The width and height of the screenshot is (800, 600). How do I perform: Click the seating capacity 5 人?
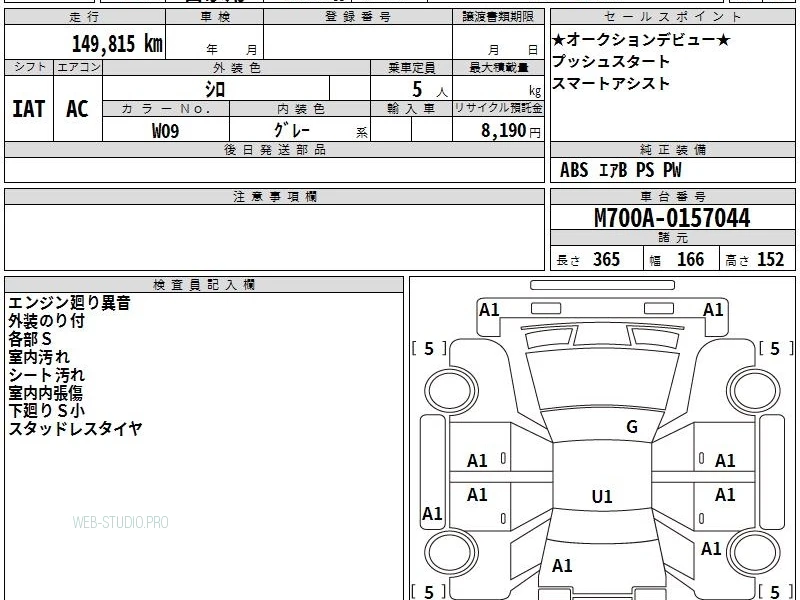[429, 90]
